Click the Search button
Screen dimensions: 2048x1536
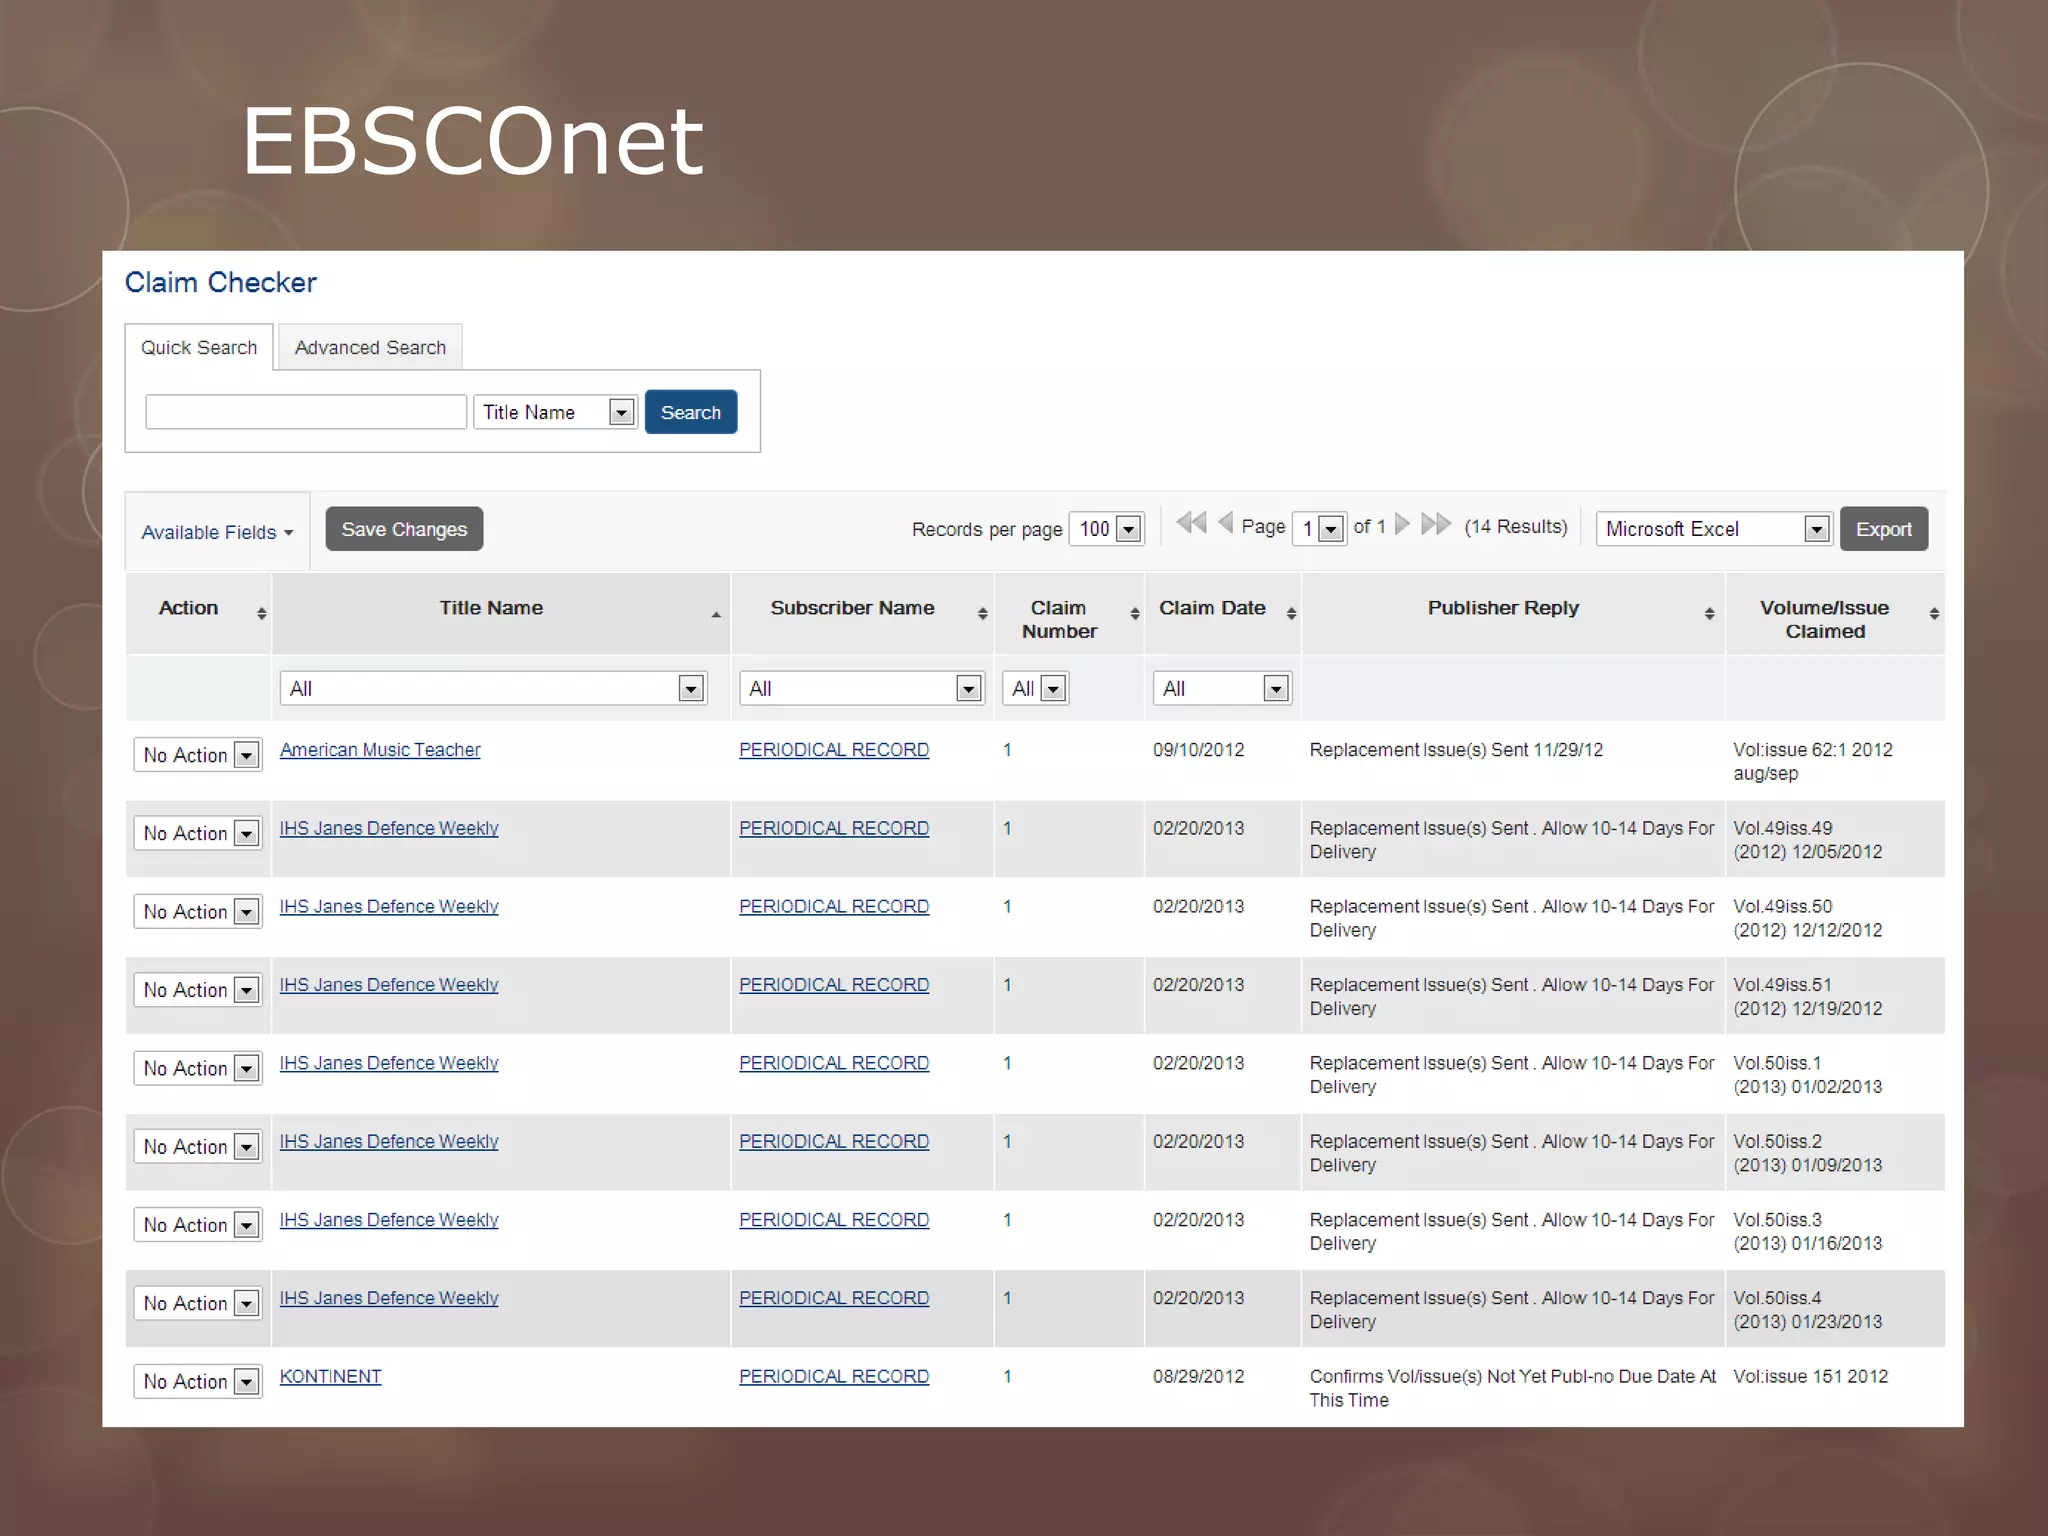[x=691, y=412]
